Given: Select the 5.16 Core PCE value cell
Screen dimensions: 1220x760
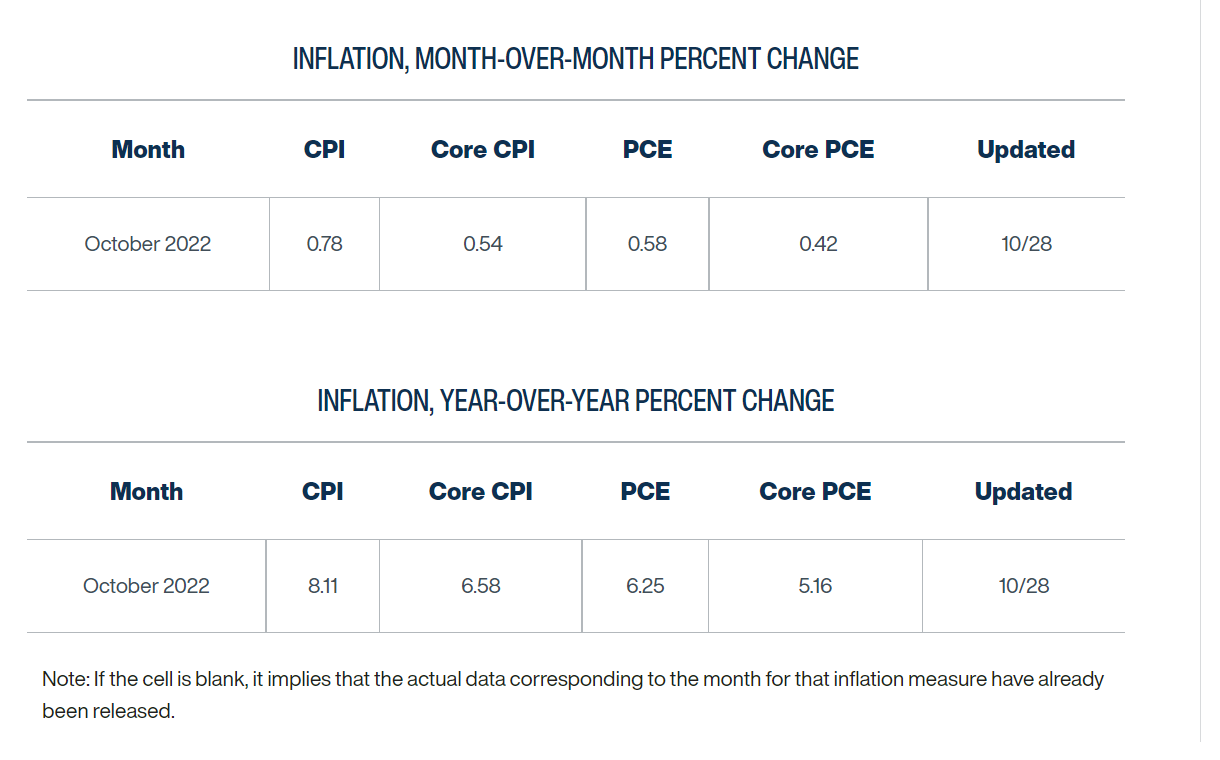Looking at the screenshot, I should pyautogui.click(x=815, y=586).
